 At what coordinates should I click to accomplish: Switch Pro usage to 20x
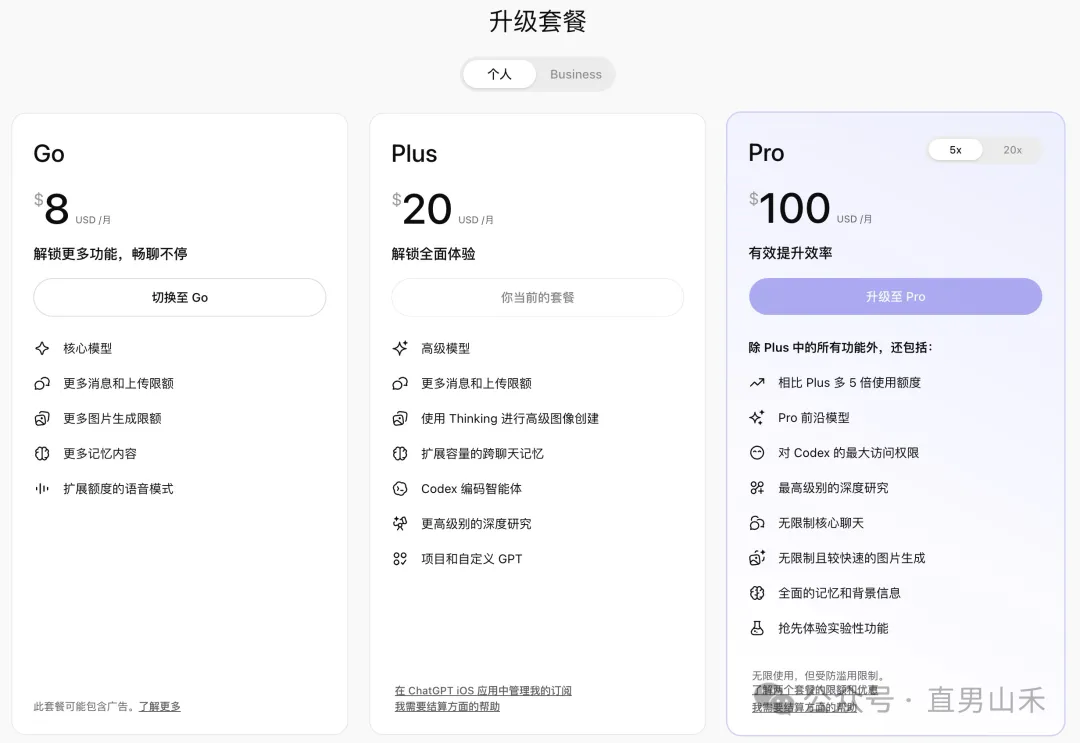click(1012, 150)
